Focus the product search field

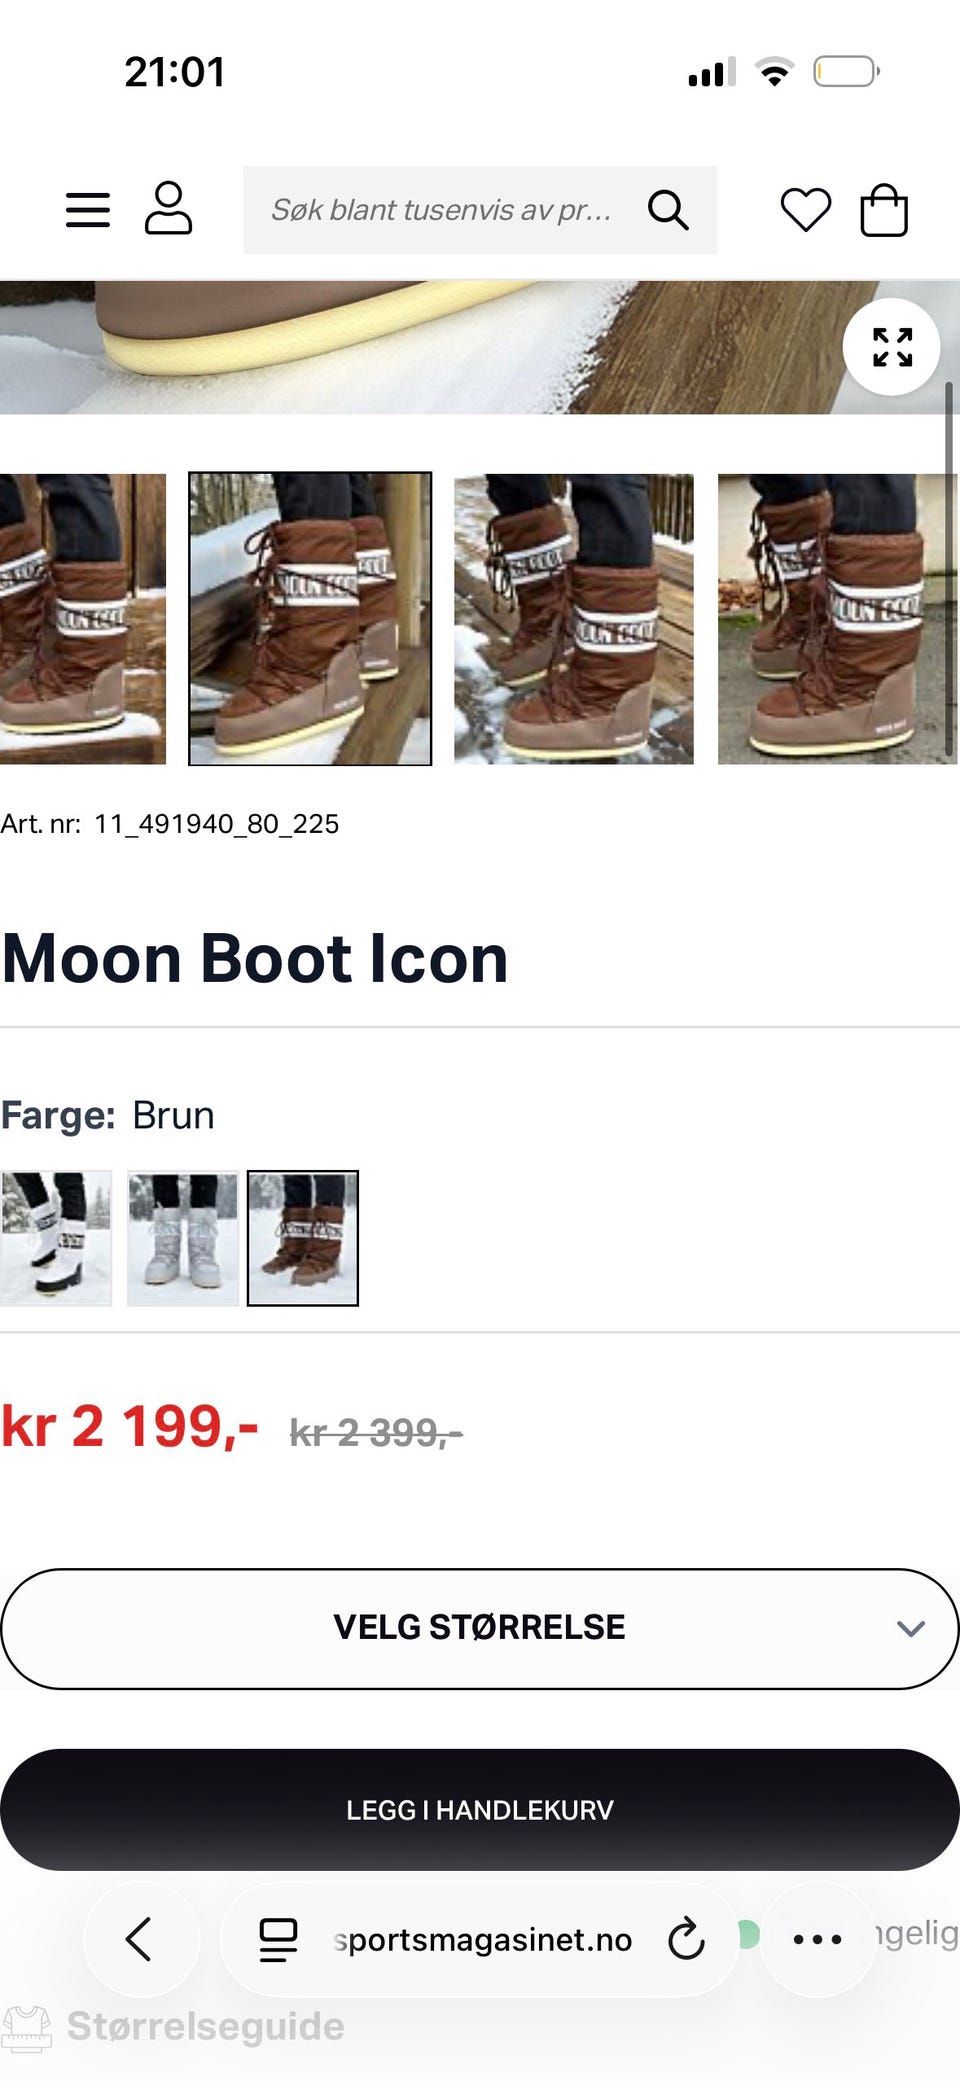coord(441,210)
